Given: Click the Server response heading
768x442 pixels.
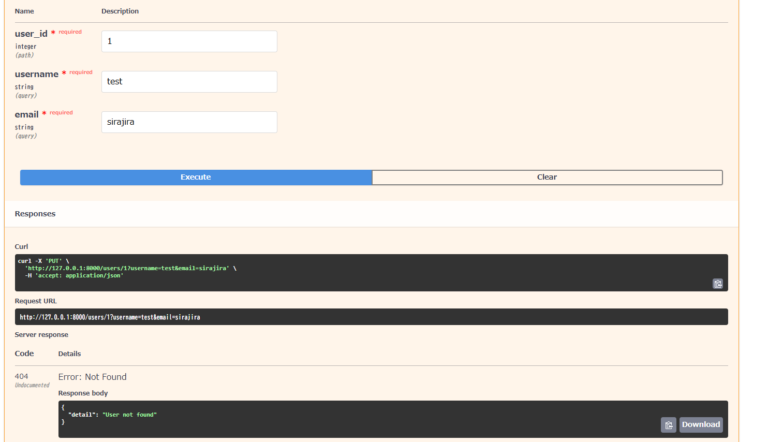Looking at the screenshot, I should (x=41, y=335).
